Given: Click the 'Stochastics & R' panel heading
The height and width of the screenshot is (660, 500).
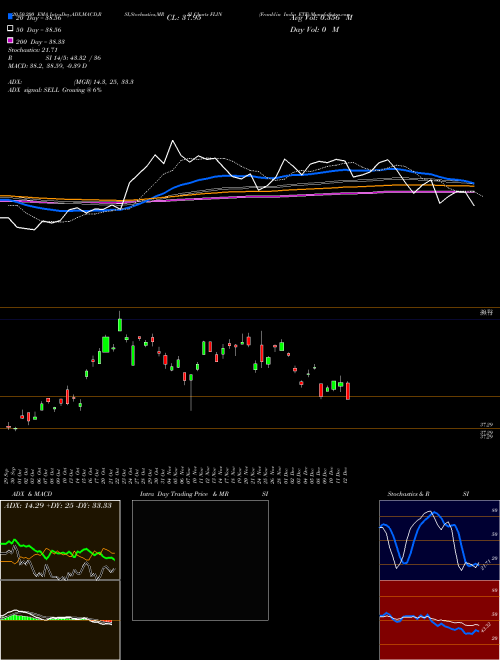Looking at the screenshot, I should point(408,494).
